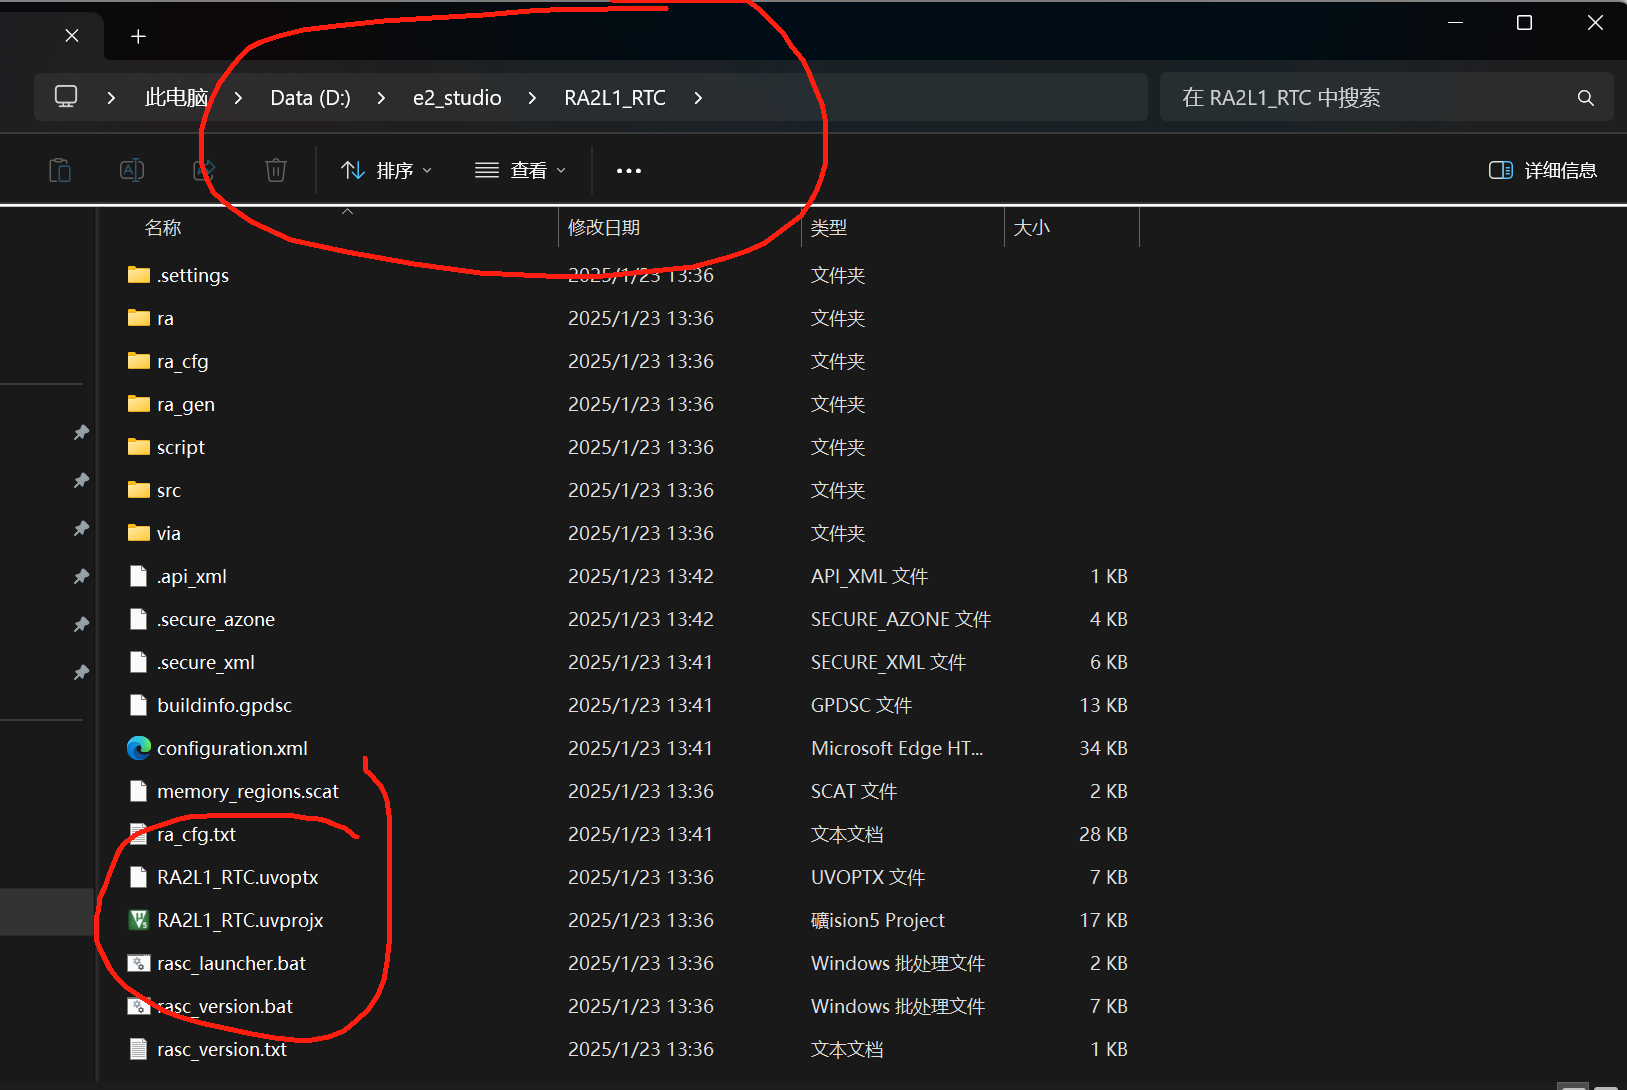Sort by 名称 column header

click(x=163, y=228)
